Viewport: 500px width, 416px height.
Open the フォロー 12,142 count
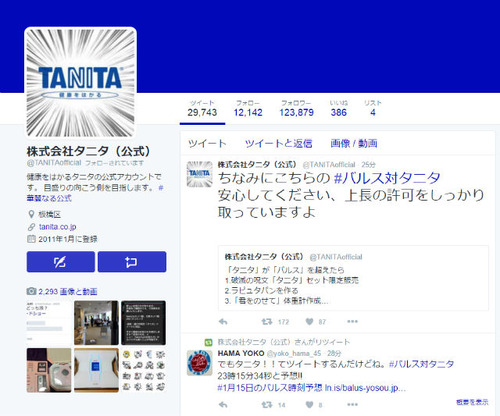coord(248,108)
